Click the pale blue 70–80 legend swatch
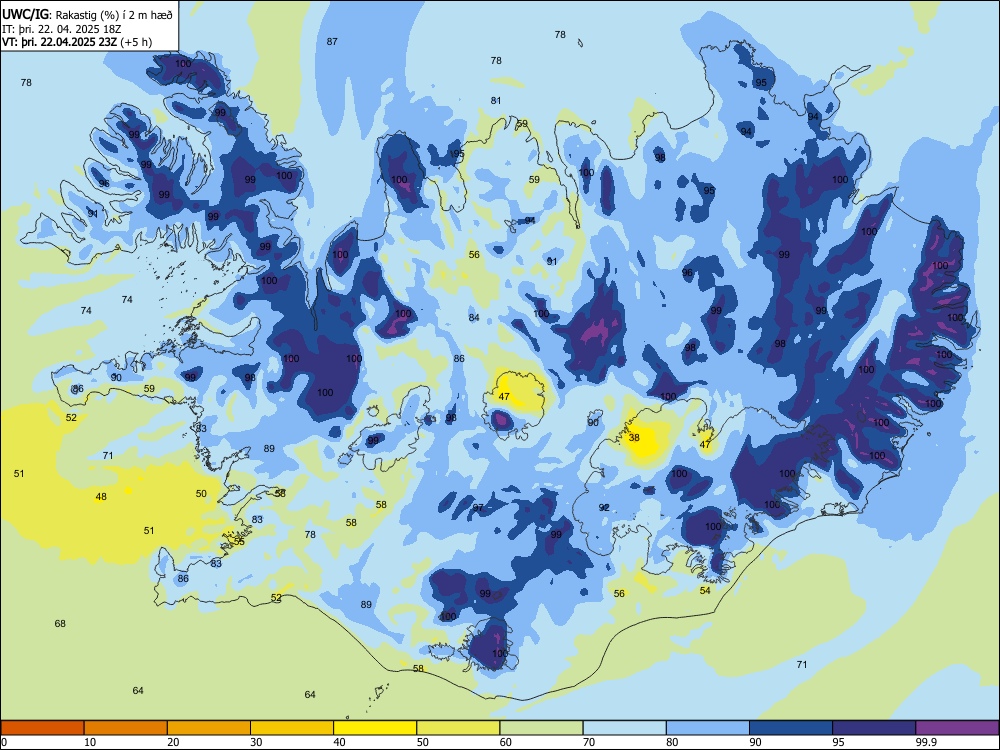 click(624, 728)
